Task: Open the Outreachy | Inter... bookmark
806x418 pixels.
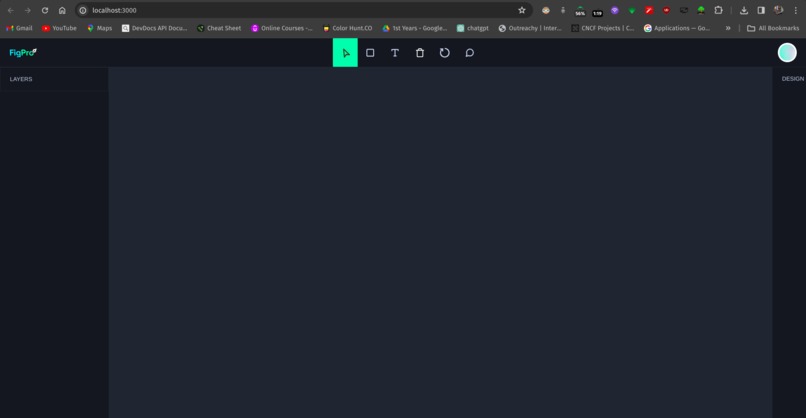Action: click(x=530, y=28)
